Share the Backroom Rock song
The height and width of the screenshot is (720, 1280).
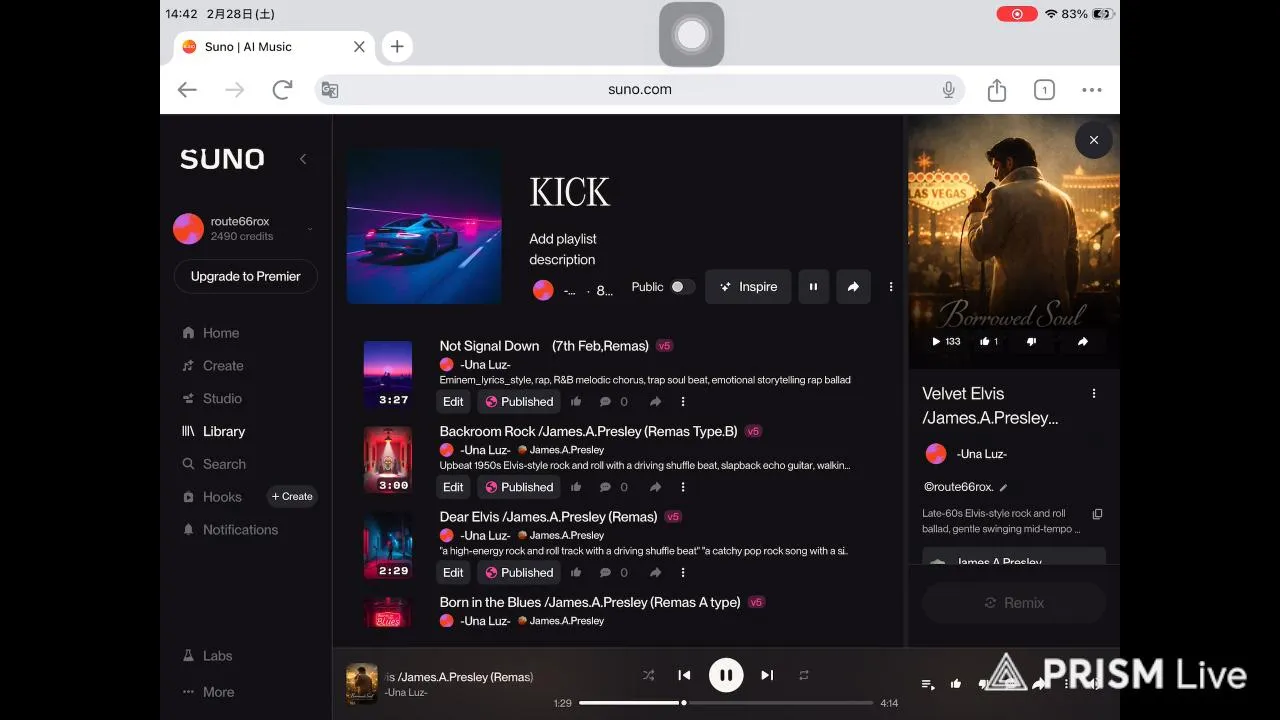(x=655, y=487)
